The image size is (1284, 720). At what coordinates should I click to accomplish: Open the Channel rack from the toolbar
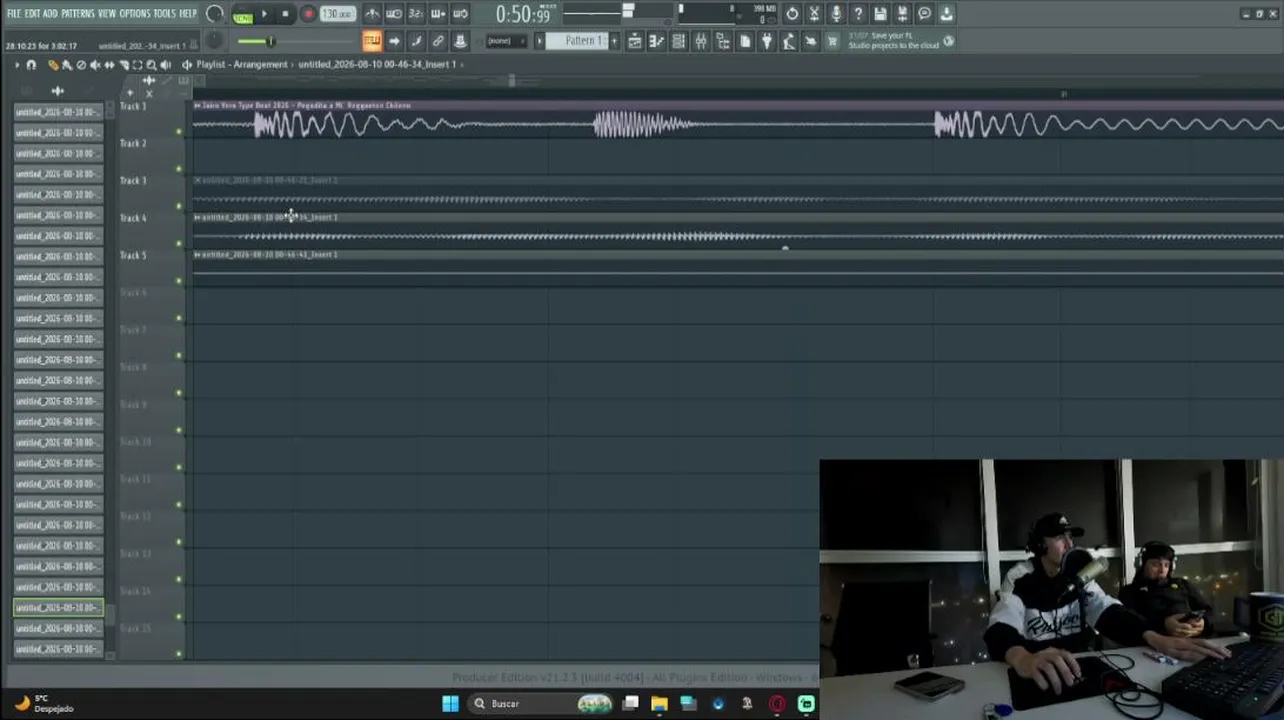pos(678,41)
